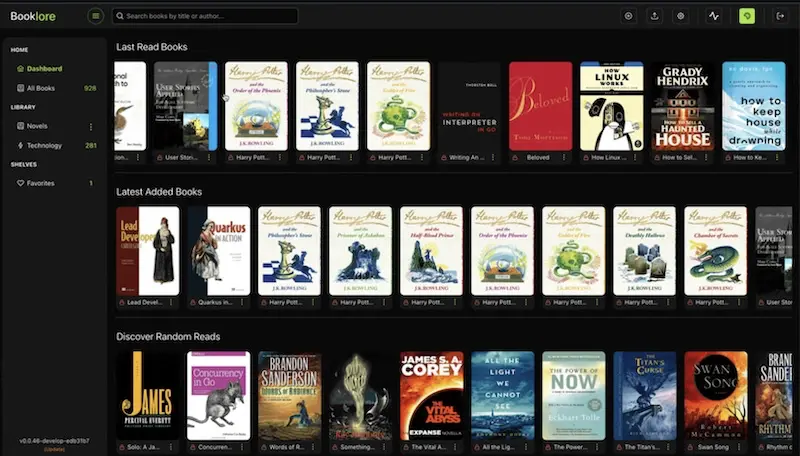
Task: Open Harry Potter Half-Blood Prince cover
Action: [431, 251]
